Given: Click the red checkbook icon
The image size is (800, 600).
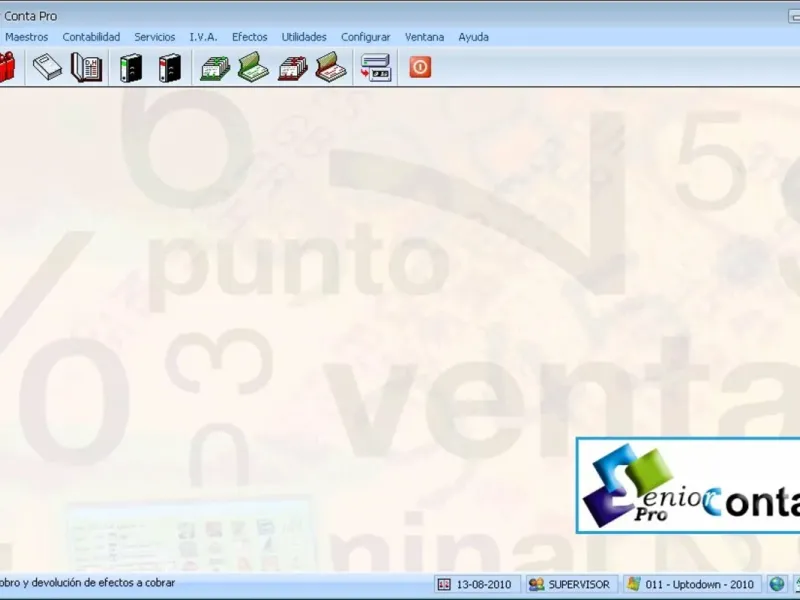Looking at the screenshot, I should point(331,67).
